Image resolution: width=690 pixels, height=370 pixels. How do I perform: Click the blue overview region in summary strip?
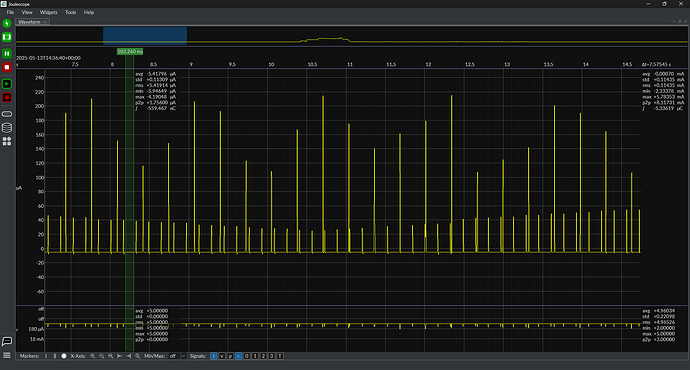(x=145, y=36)
